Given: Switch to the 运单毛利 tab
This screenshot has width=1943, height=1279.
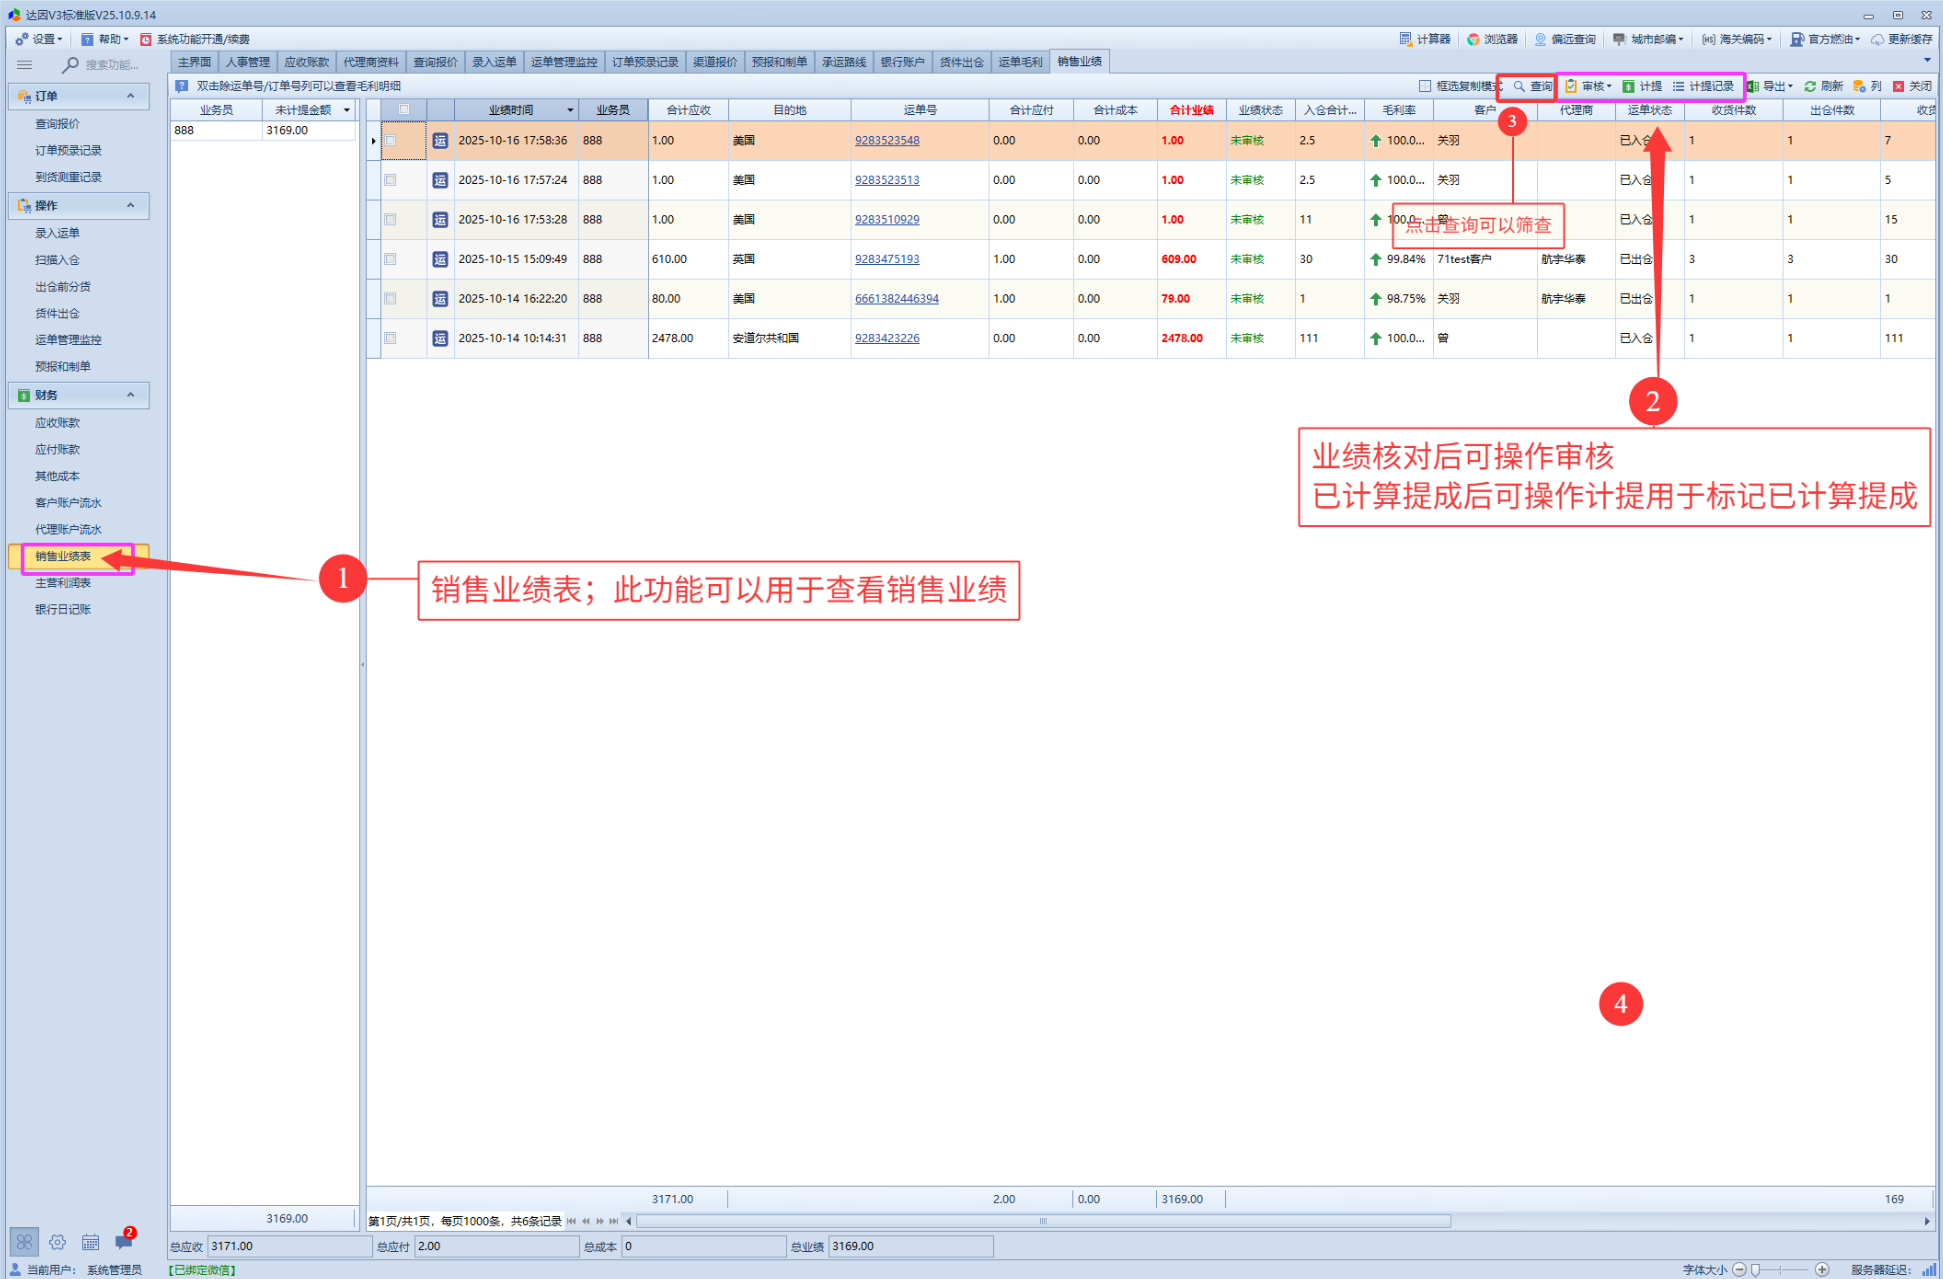Looking at the screenshot, I should click(1019, 62).
